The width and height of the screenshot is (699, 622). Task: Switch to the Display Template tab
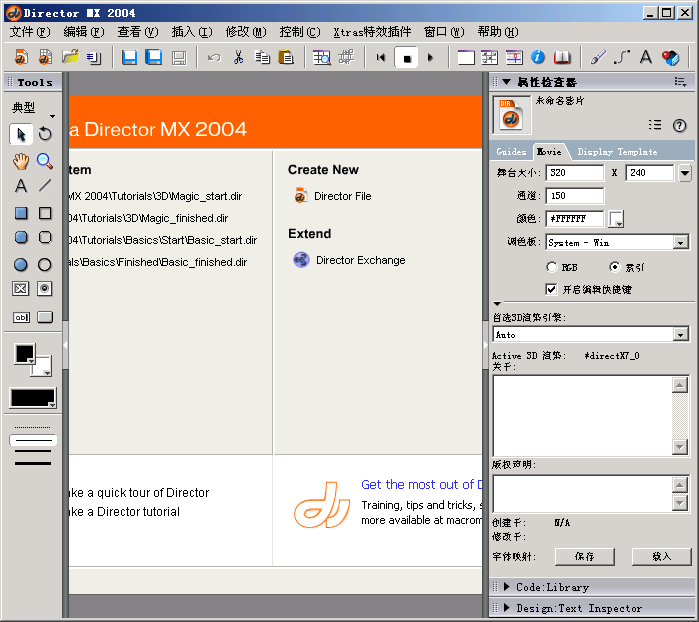point(617,152)
